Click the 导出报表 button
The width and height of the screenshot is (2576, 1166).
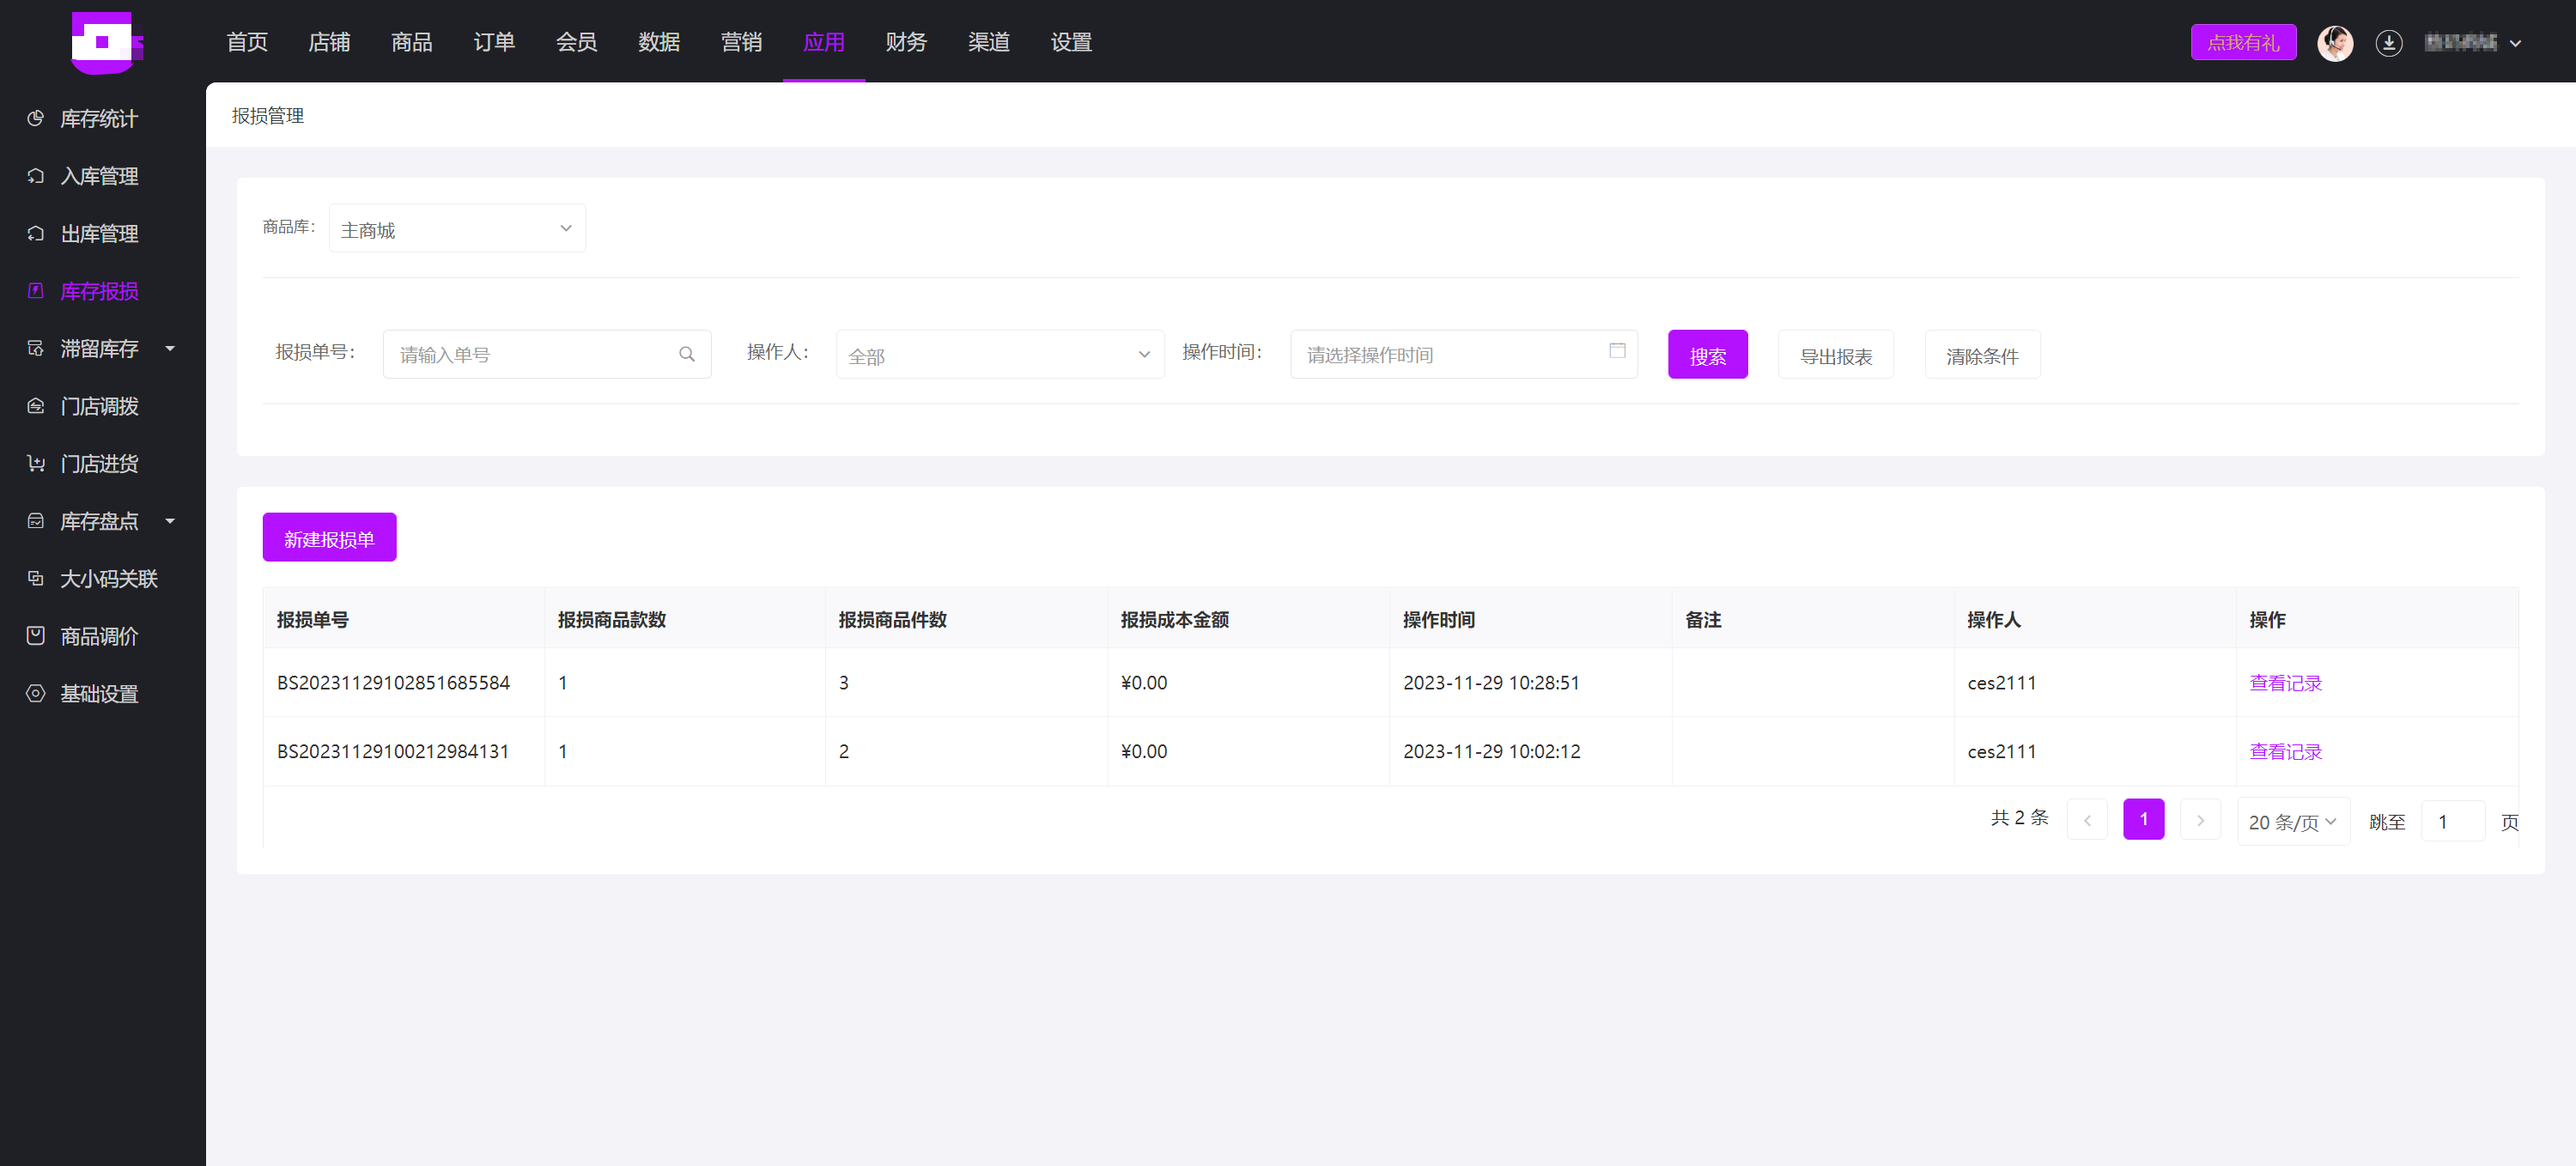1835,355
